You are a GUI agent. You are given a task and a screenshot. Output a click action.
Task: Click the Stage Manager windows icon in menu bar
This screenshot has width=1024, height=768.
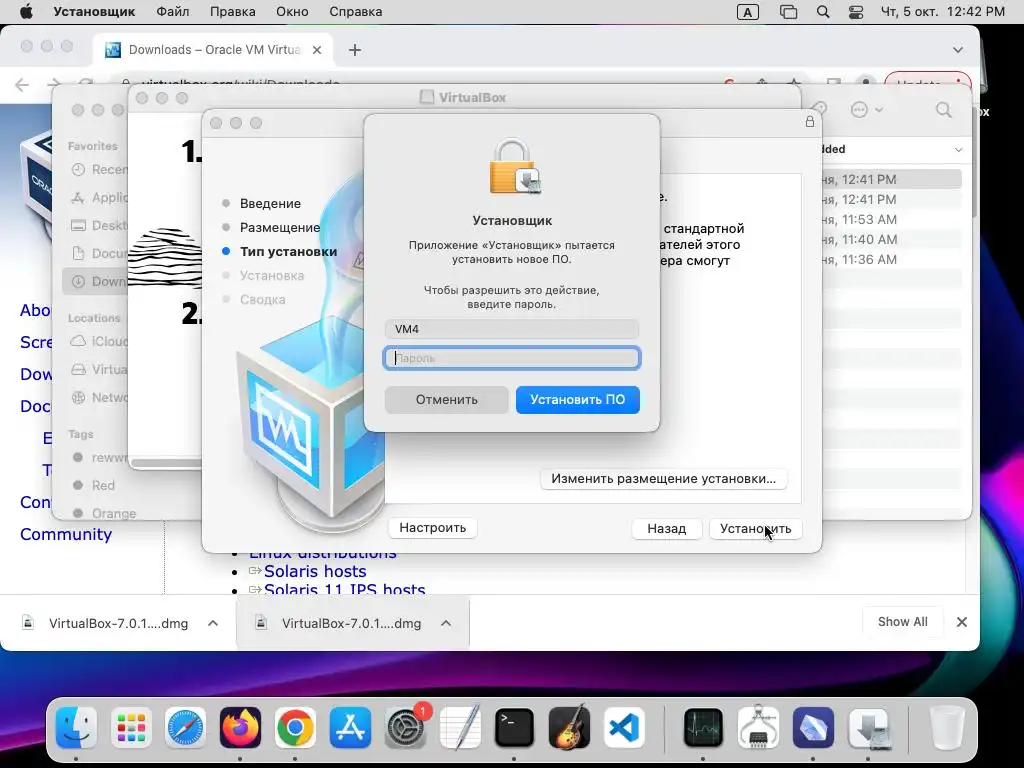788,12
